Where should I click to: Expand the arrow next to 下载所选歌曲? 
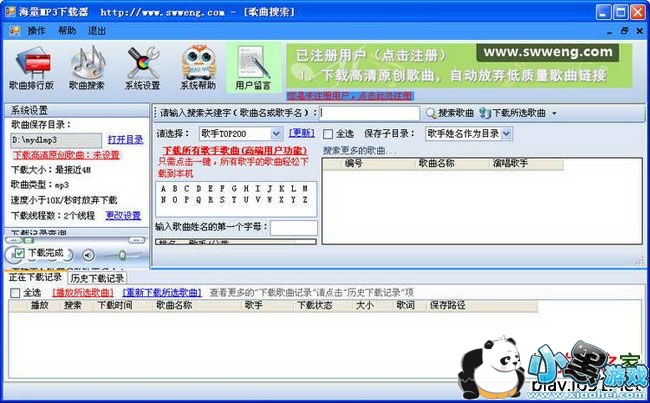(x=554, y=113)
